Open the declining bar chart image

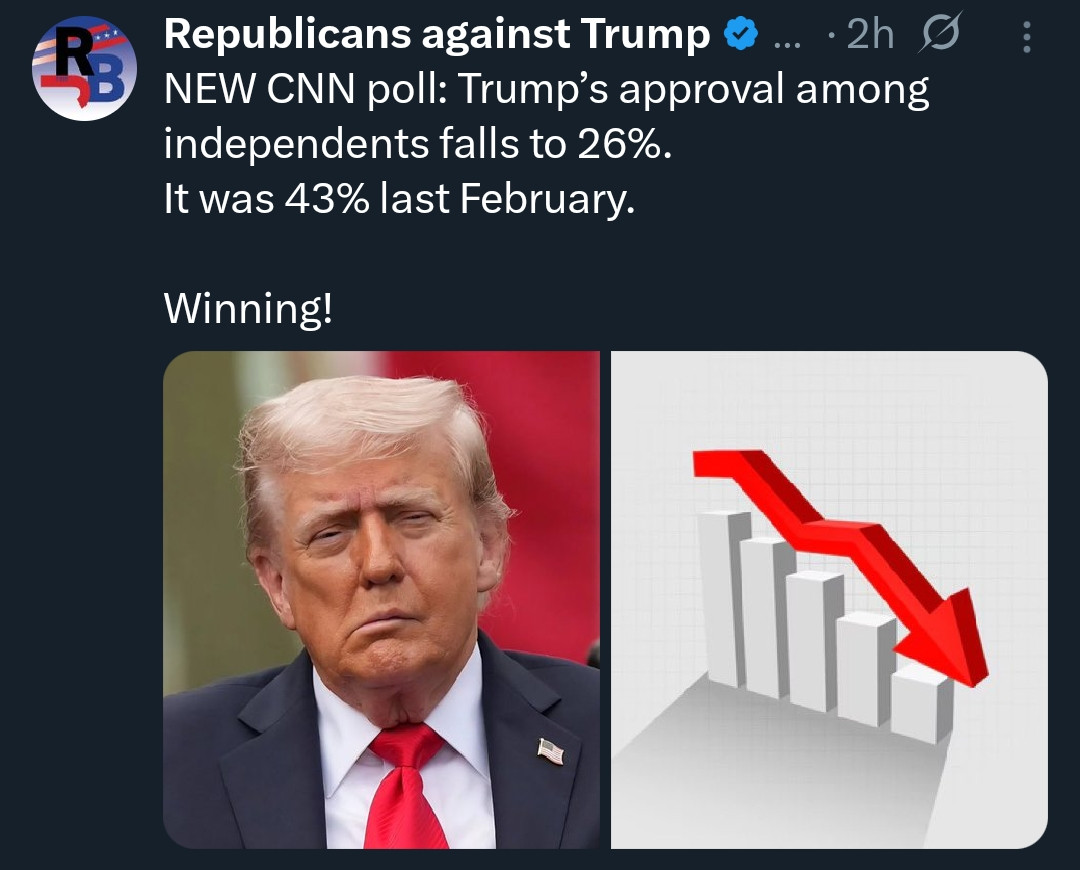click(829, 600)
